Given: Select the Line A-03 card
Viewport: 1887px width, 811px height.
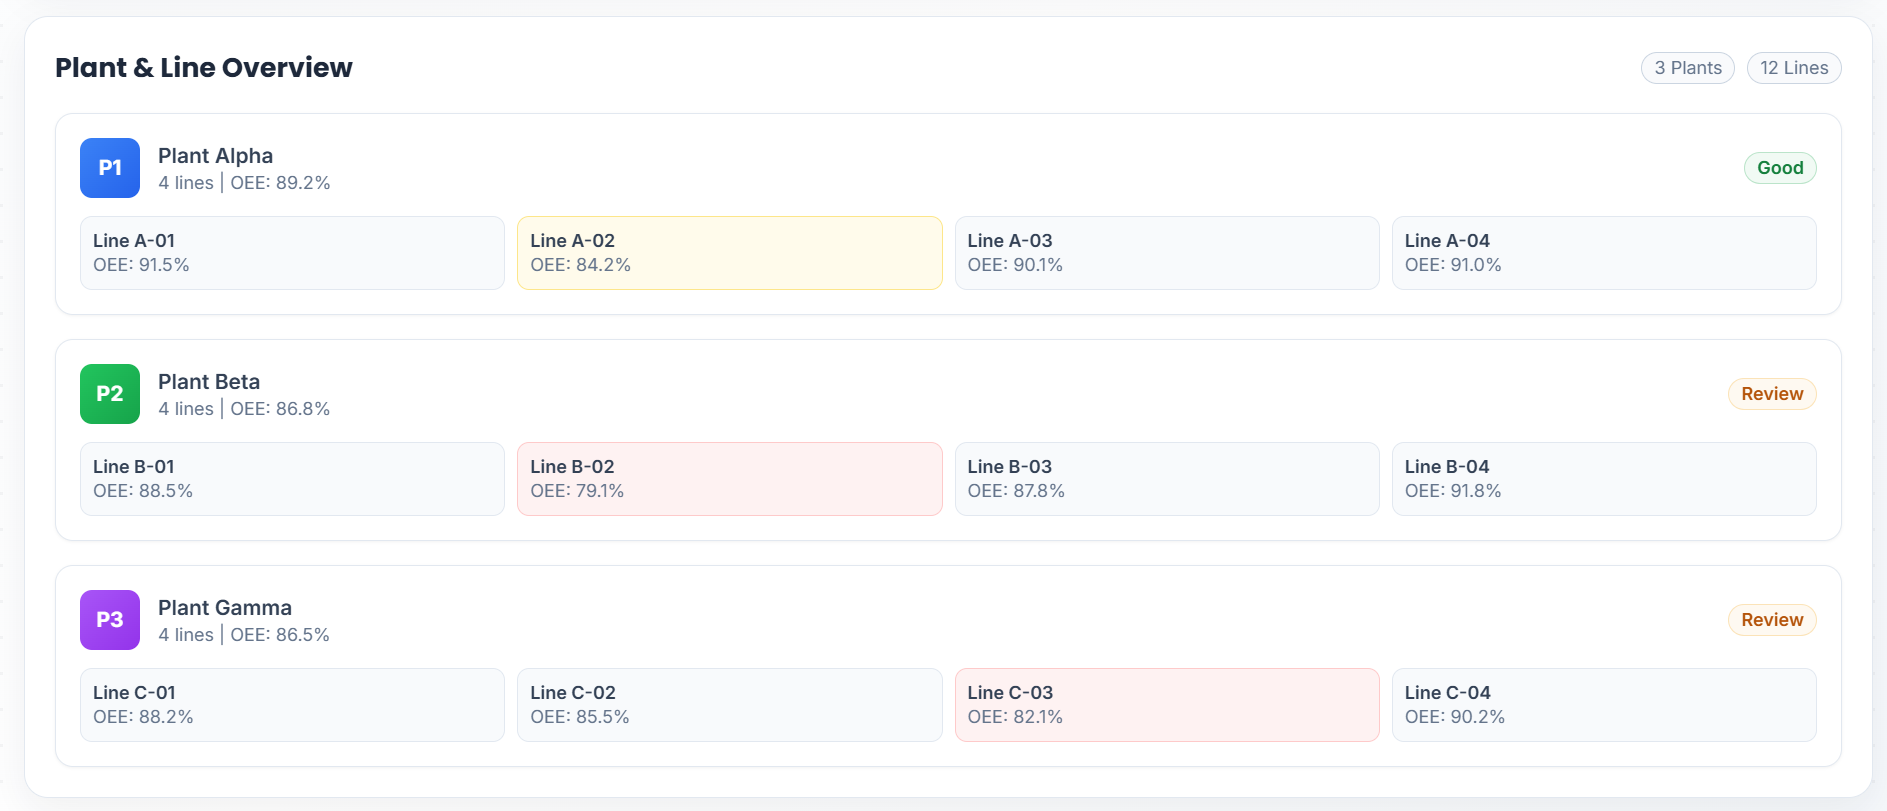Looking at the screenshot, I should coord(1166,253).
